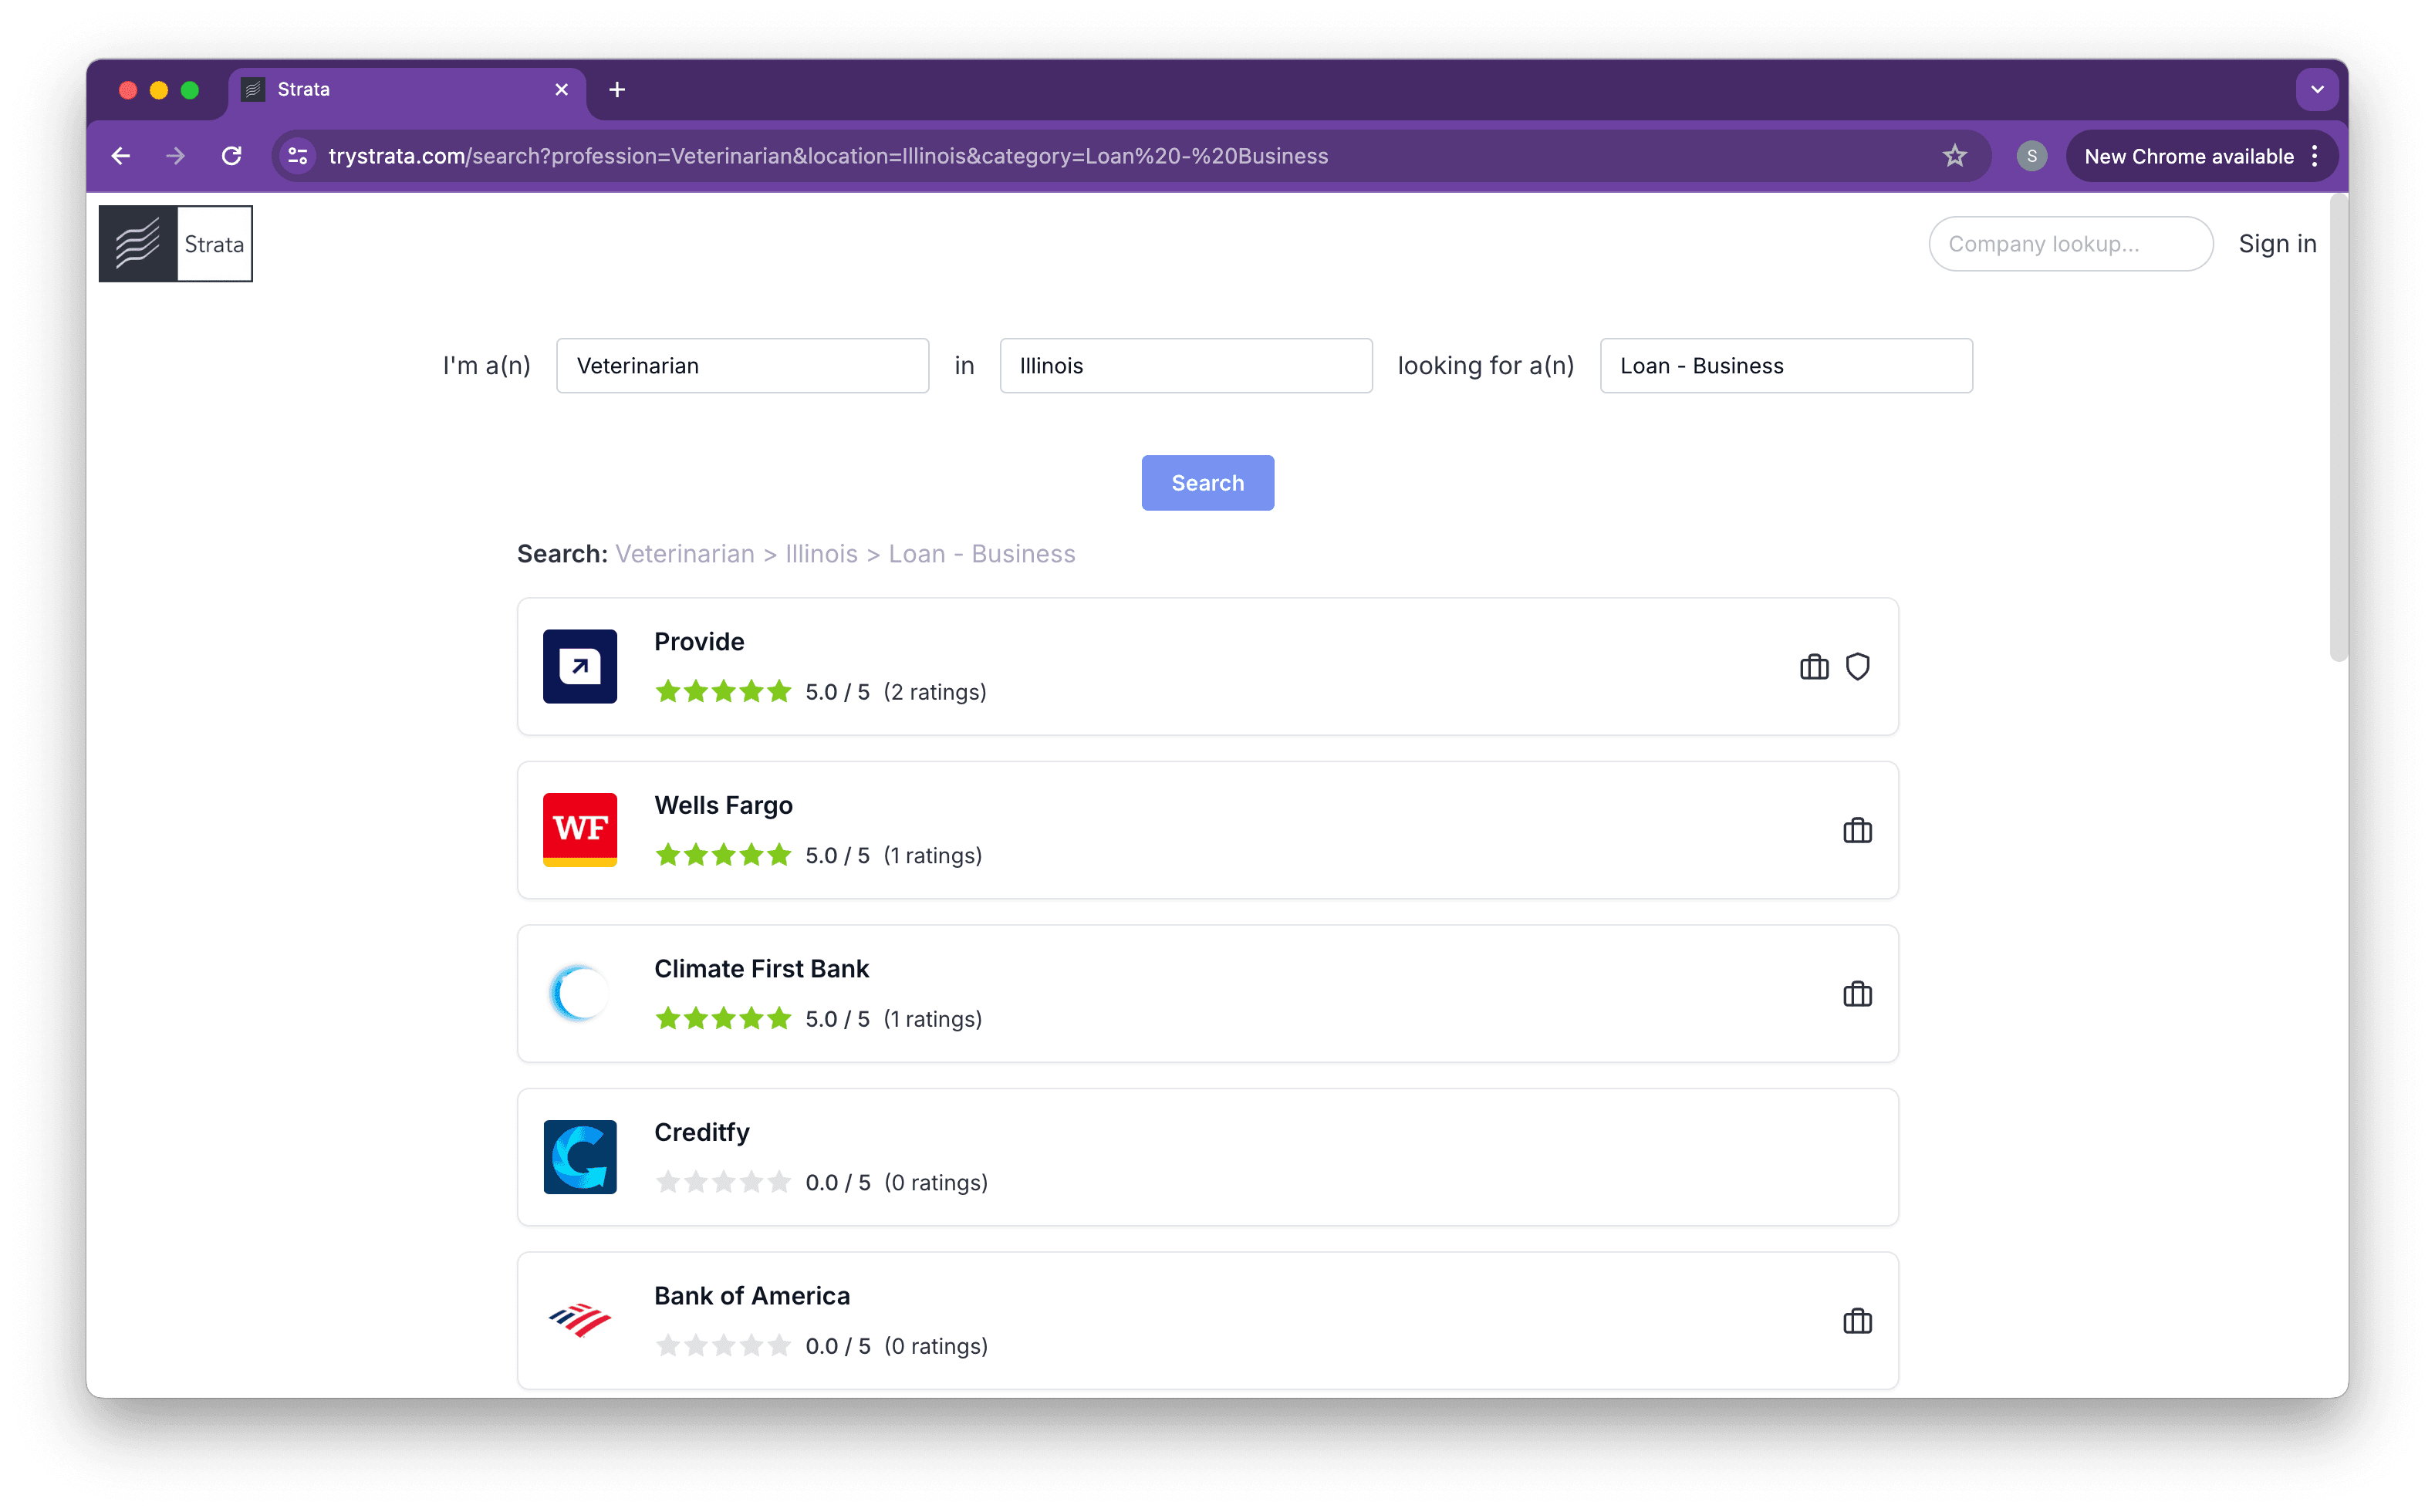
Task: Click the Strata logo in header
Action: click(x=176, y=244)
